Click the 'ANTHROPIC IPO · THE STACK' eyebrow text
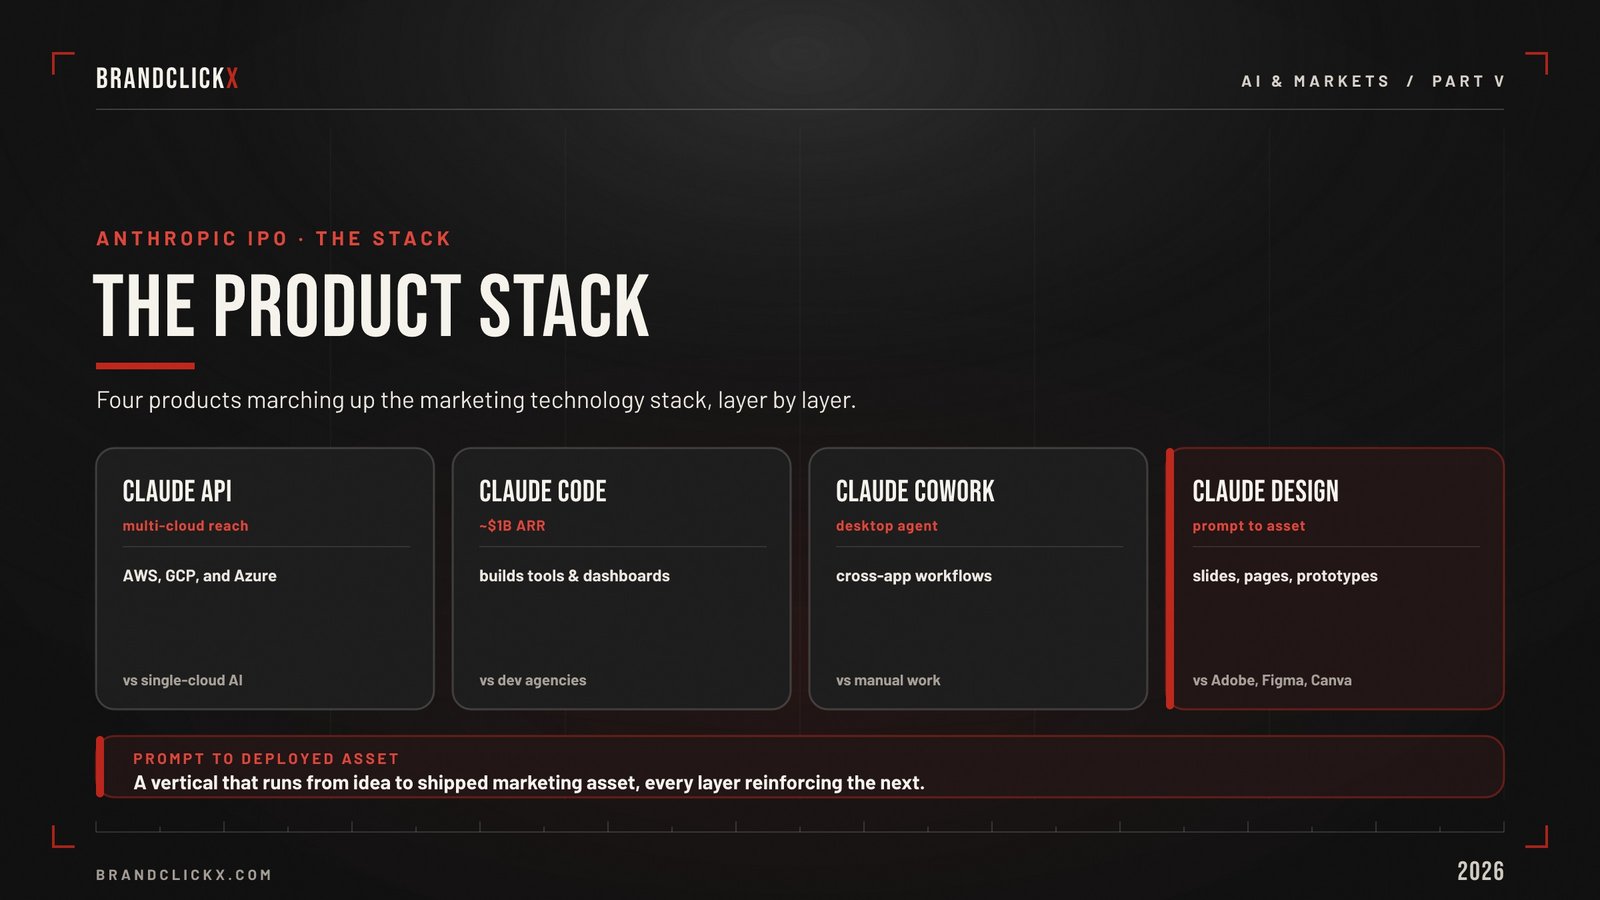The height and width of the screenshot is (900, 1600). [x=273, y=239]
